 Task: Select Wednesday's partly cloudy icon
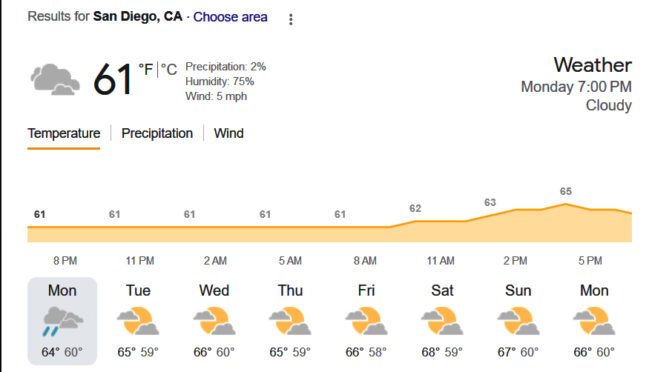click(214, 321)
